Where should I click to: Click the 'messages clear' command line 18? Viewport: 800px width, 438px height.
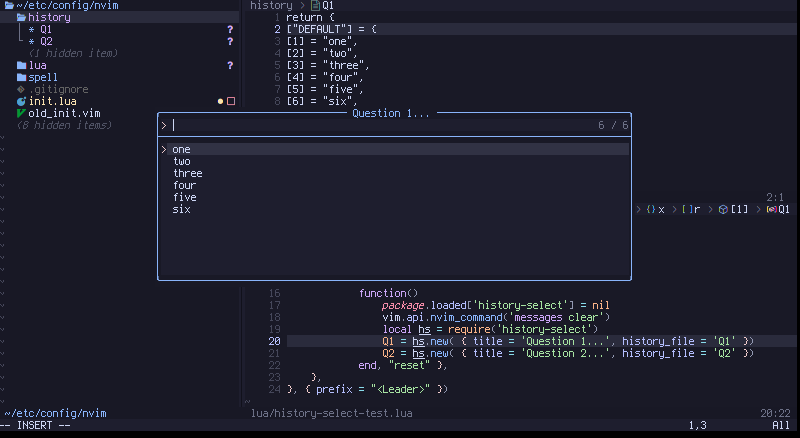[x=496, y=318]
